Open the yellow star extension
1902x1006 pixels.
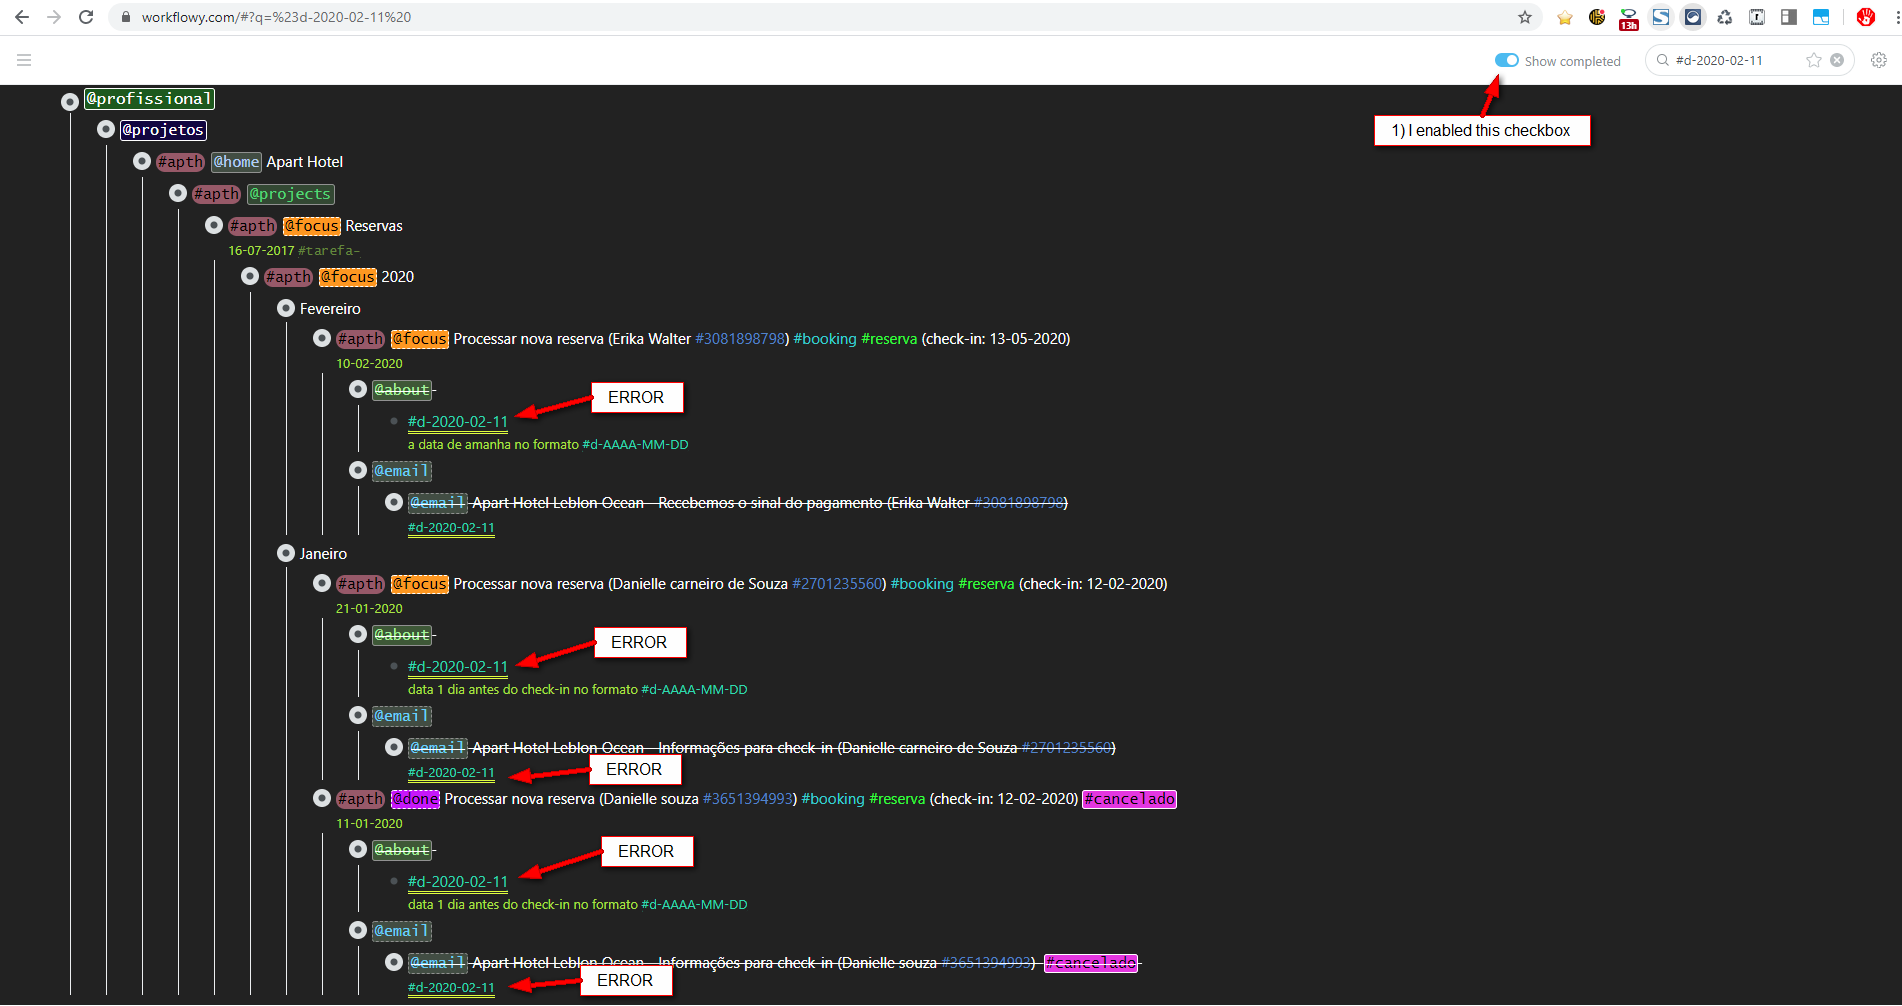(1565, 17)
